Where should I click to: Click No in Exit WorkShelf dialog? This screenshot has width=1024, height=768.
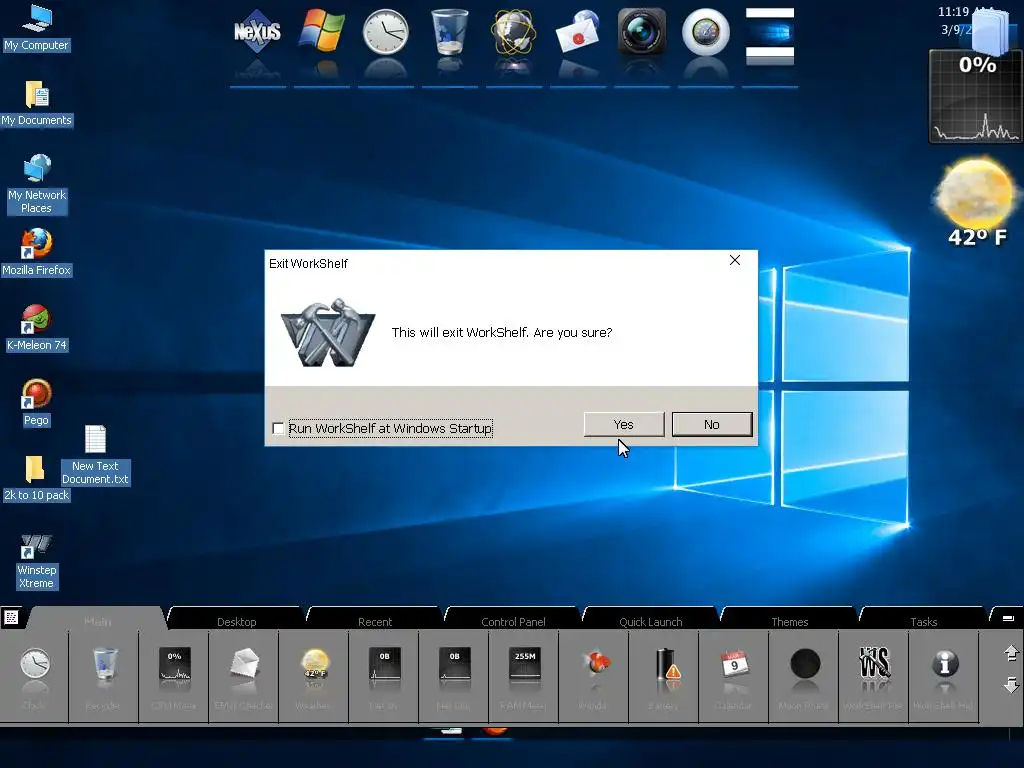click(x=712, y=424)
